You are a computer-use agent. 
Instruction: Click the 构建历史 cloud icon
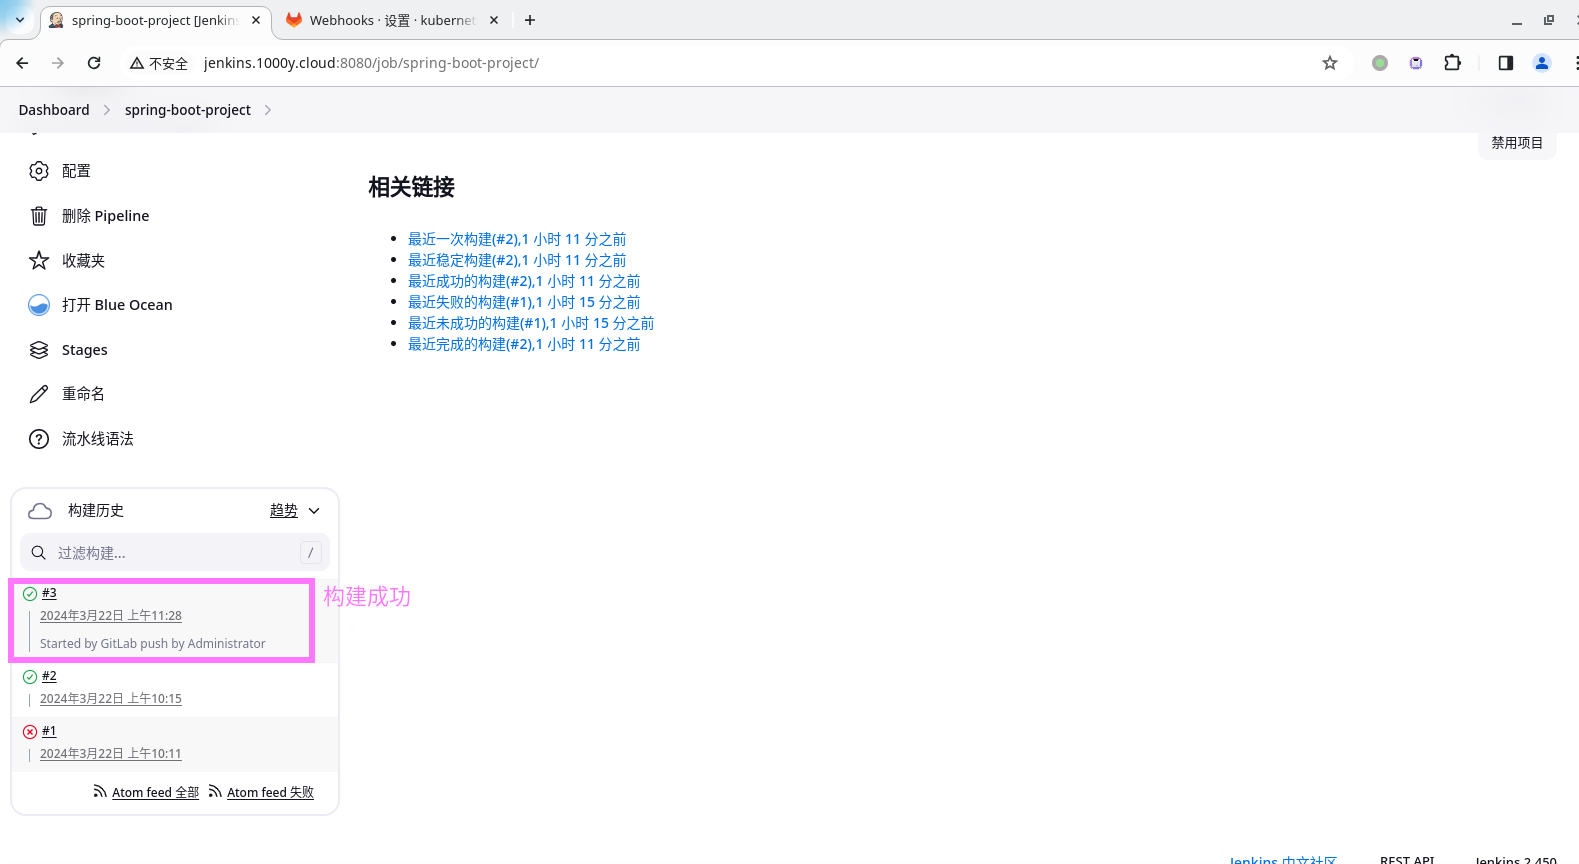click(40, 511)
